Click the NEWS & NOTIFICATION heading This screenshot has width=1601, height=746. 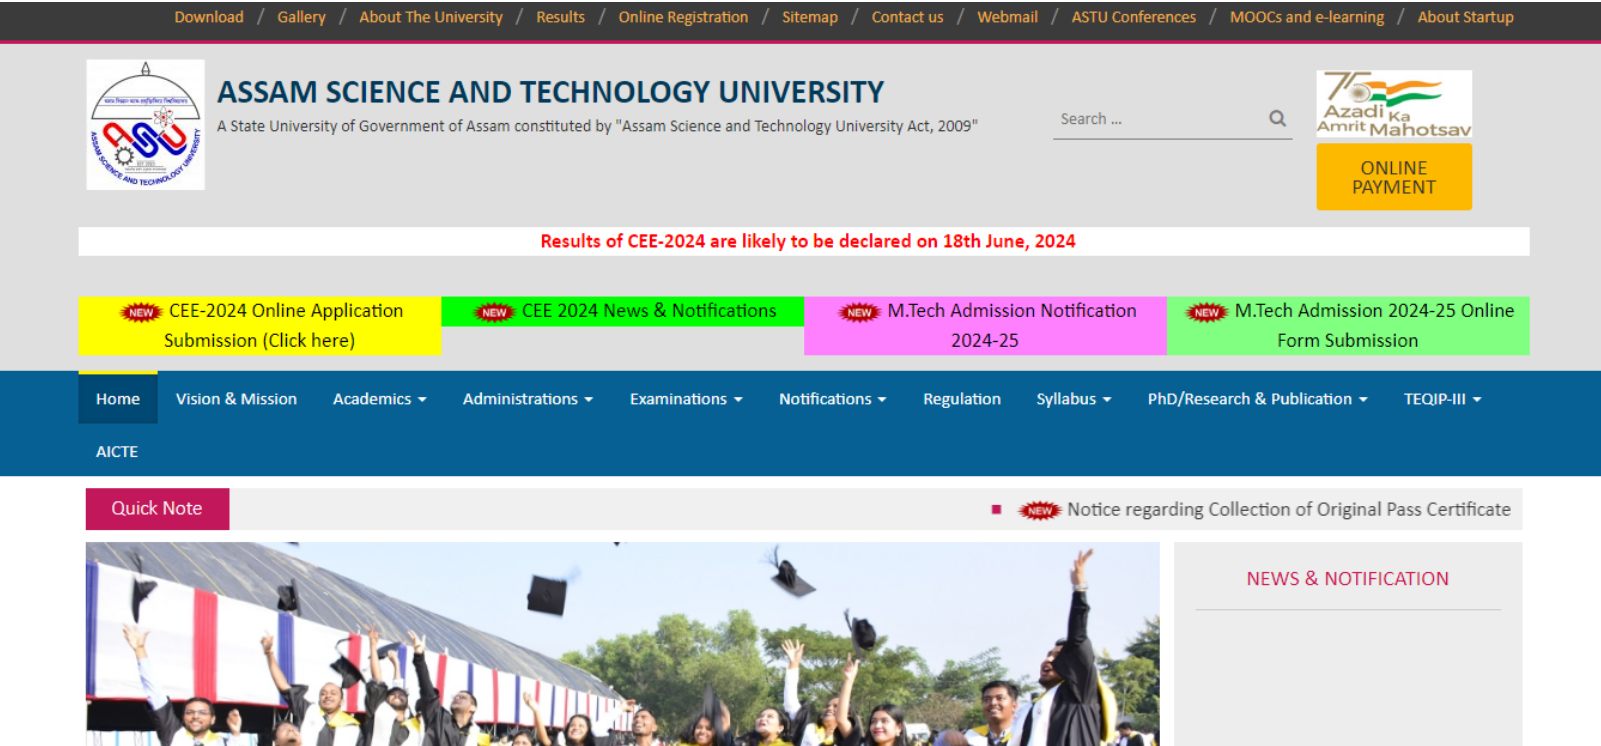(1347, 578)
